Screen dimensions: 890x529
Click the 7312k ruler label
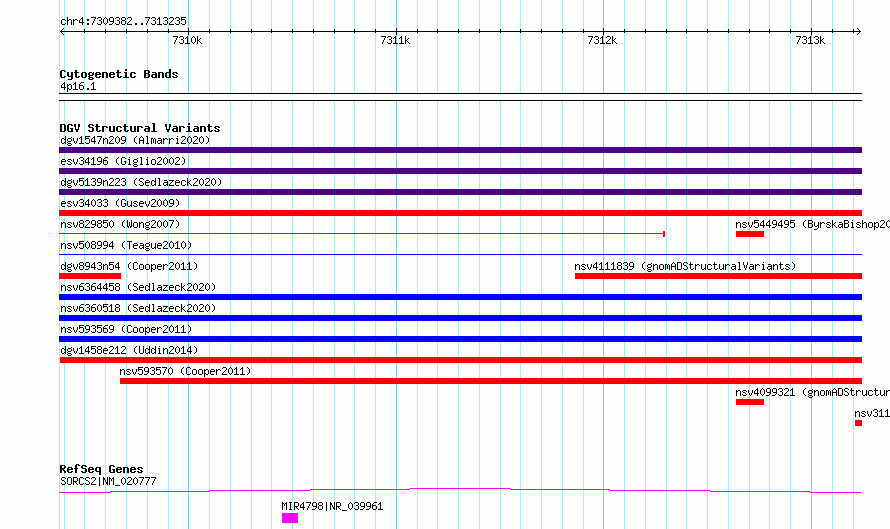coord(602,40)
